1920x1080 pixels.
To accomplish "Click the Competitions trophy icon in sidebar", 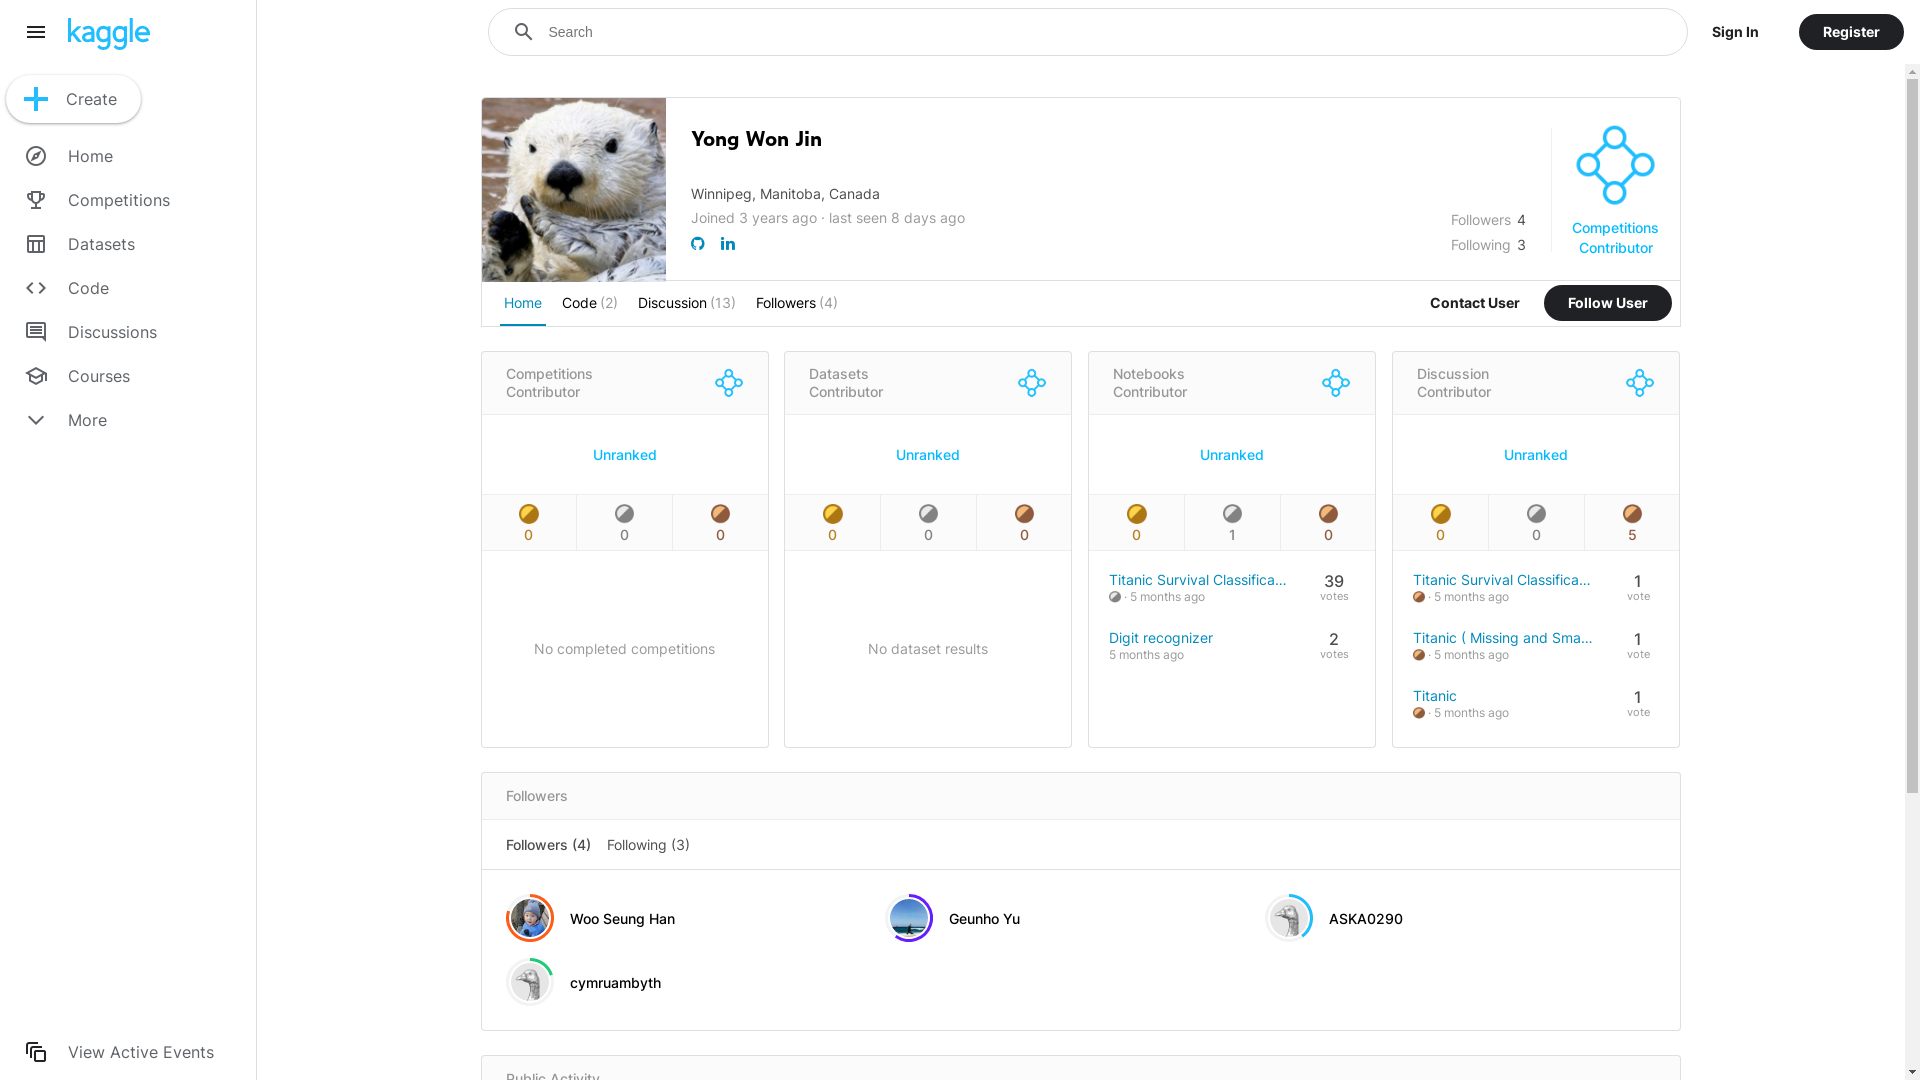I will 36,200.
